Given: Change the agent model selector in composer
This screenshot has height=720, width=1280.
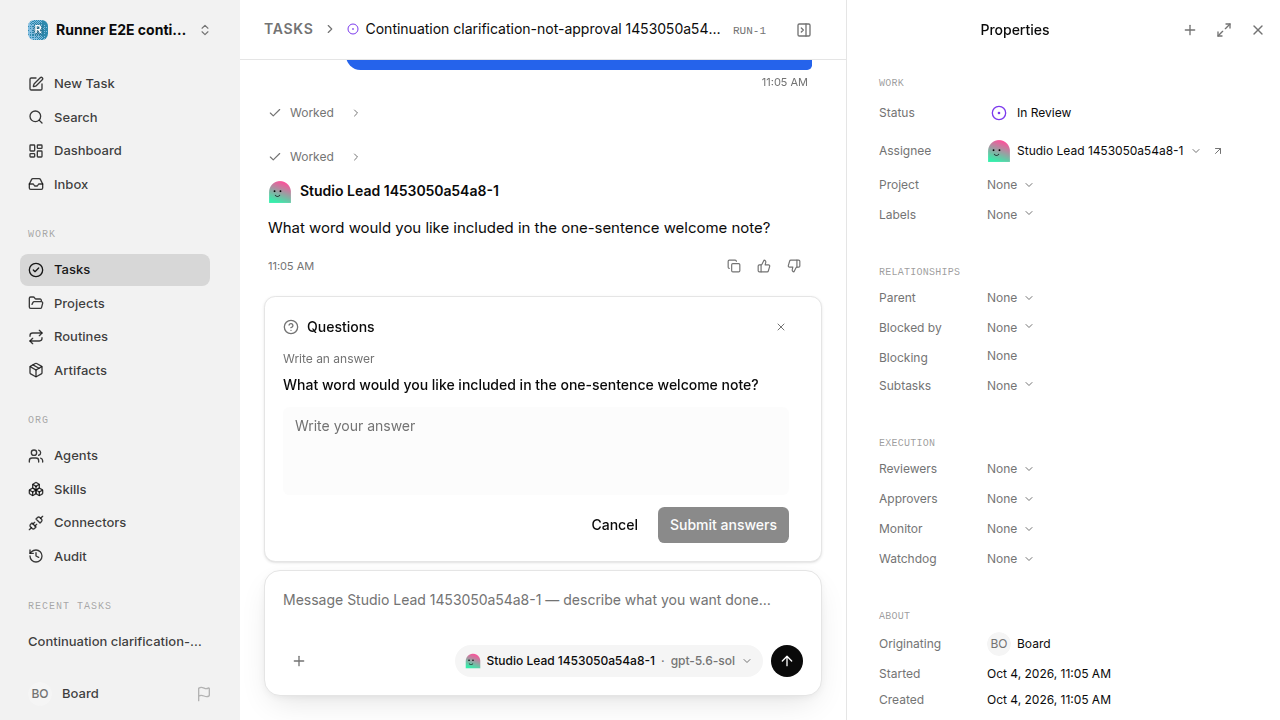Looking at the screenshot, I should coord(609,661).
